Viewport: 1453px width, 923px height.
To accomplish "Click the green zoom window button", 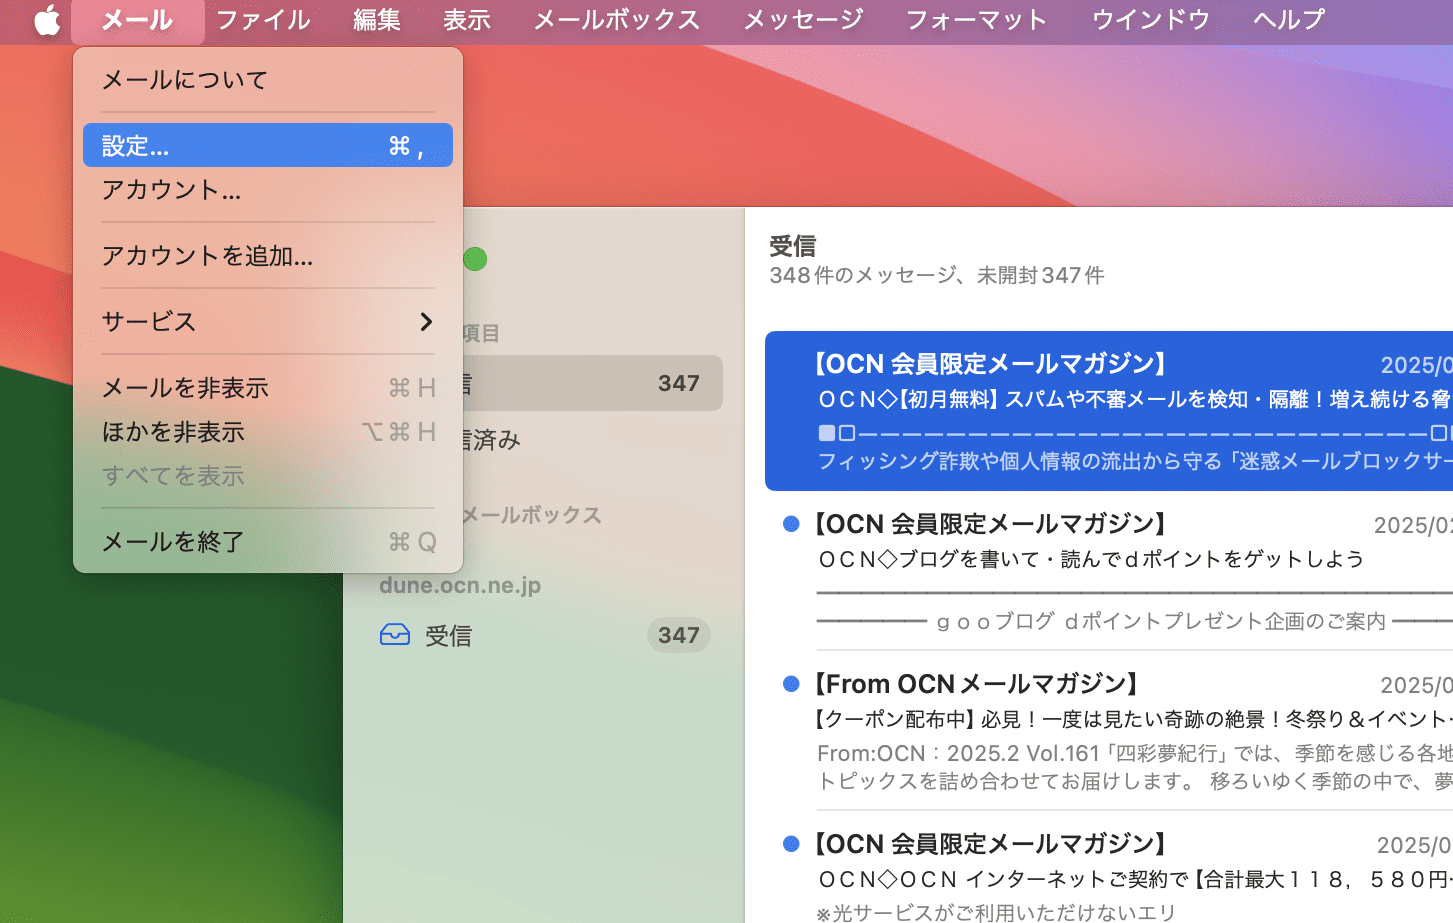I will (x=475, y=259).
